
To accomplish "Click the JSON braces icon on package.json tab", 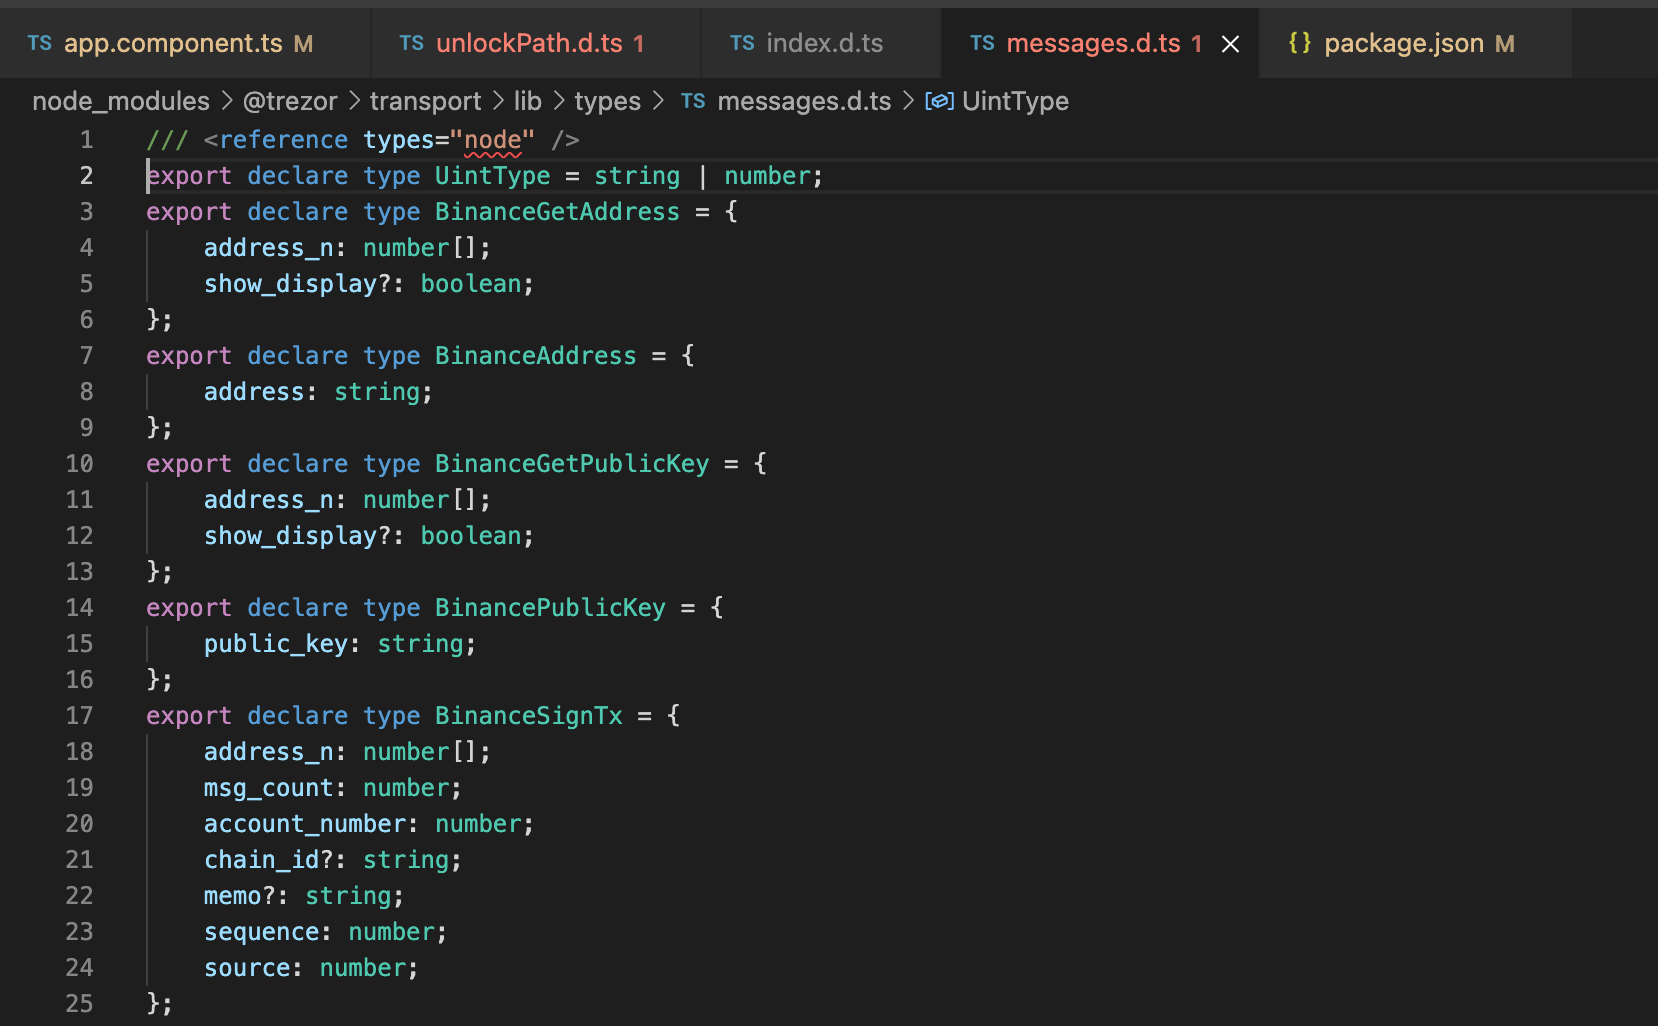I will (x=1300, y=43).
